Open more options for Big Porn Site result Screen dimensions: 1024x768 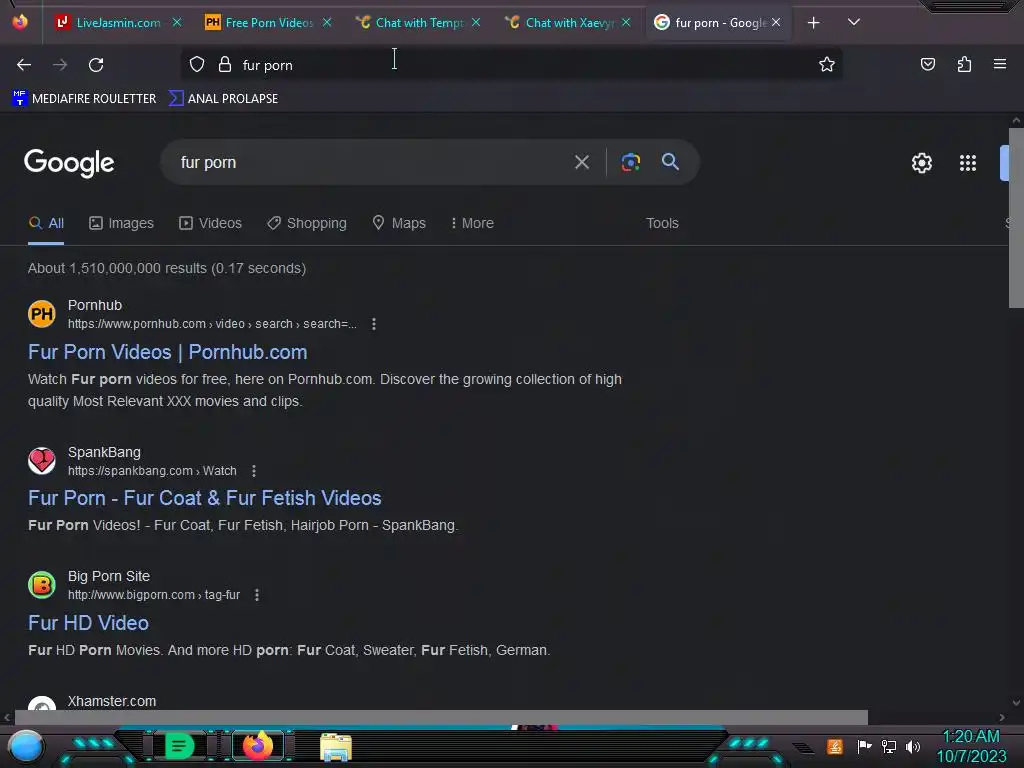pos(257,595)
